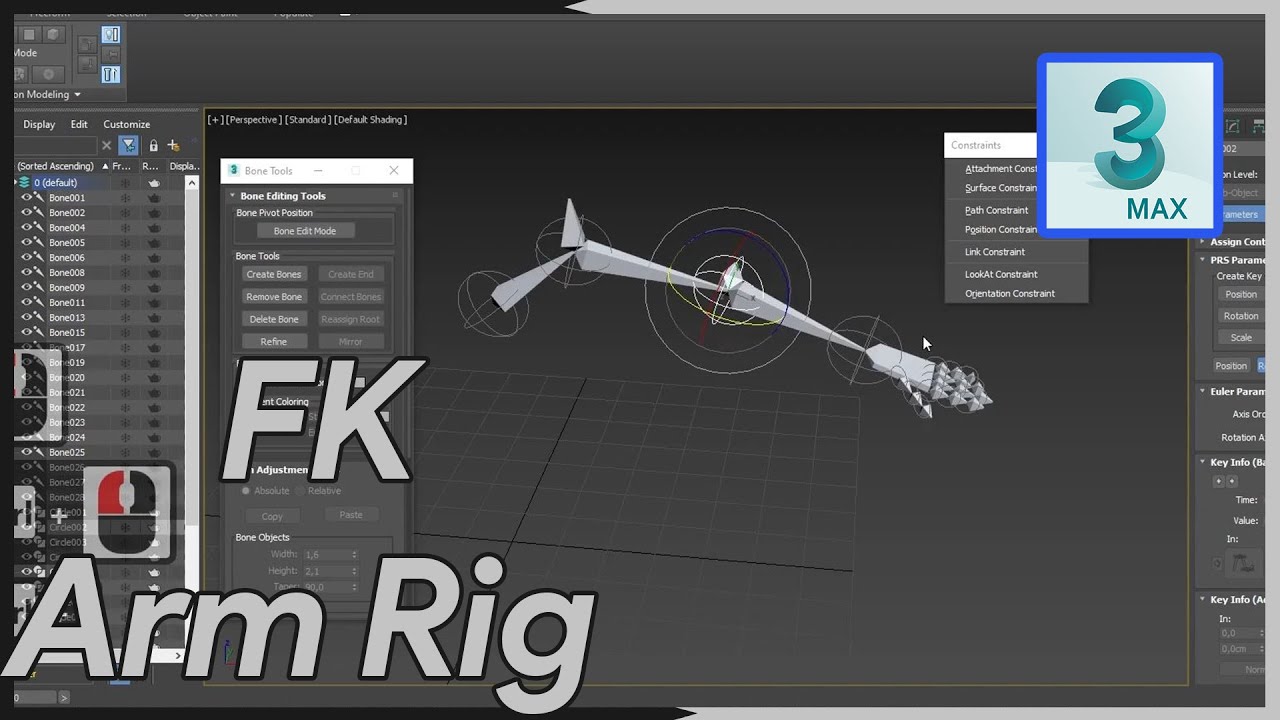Select the Relative radio button
This screenshot has width=1280, height=720.
(301, 491)
